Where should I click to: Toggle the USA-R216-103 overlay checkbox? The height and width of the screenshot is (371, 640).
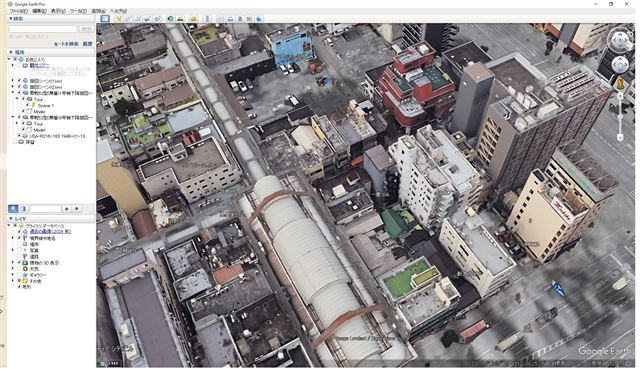(x=19, y=136)
